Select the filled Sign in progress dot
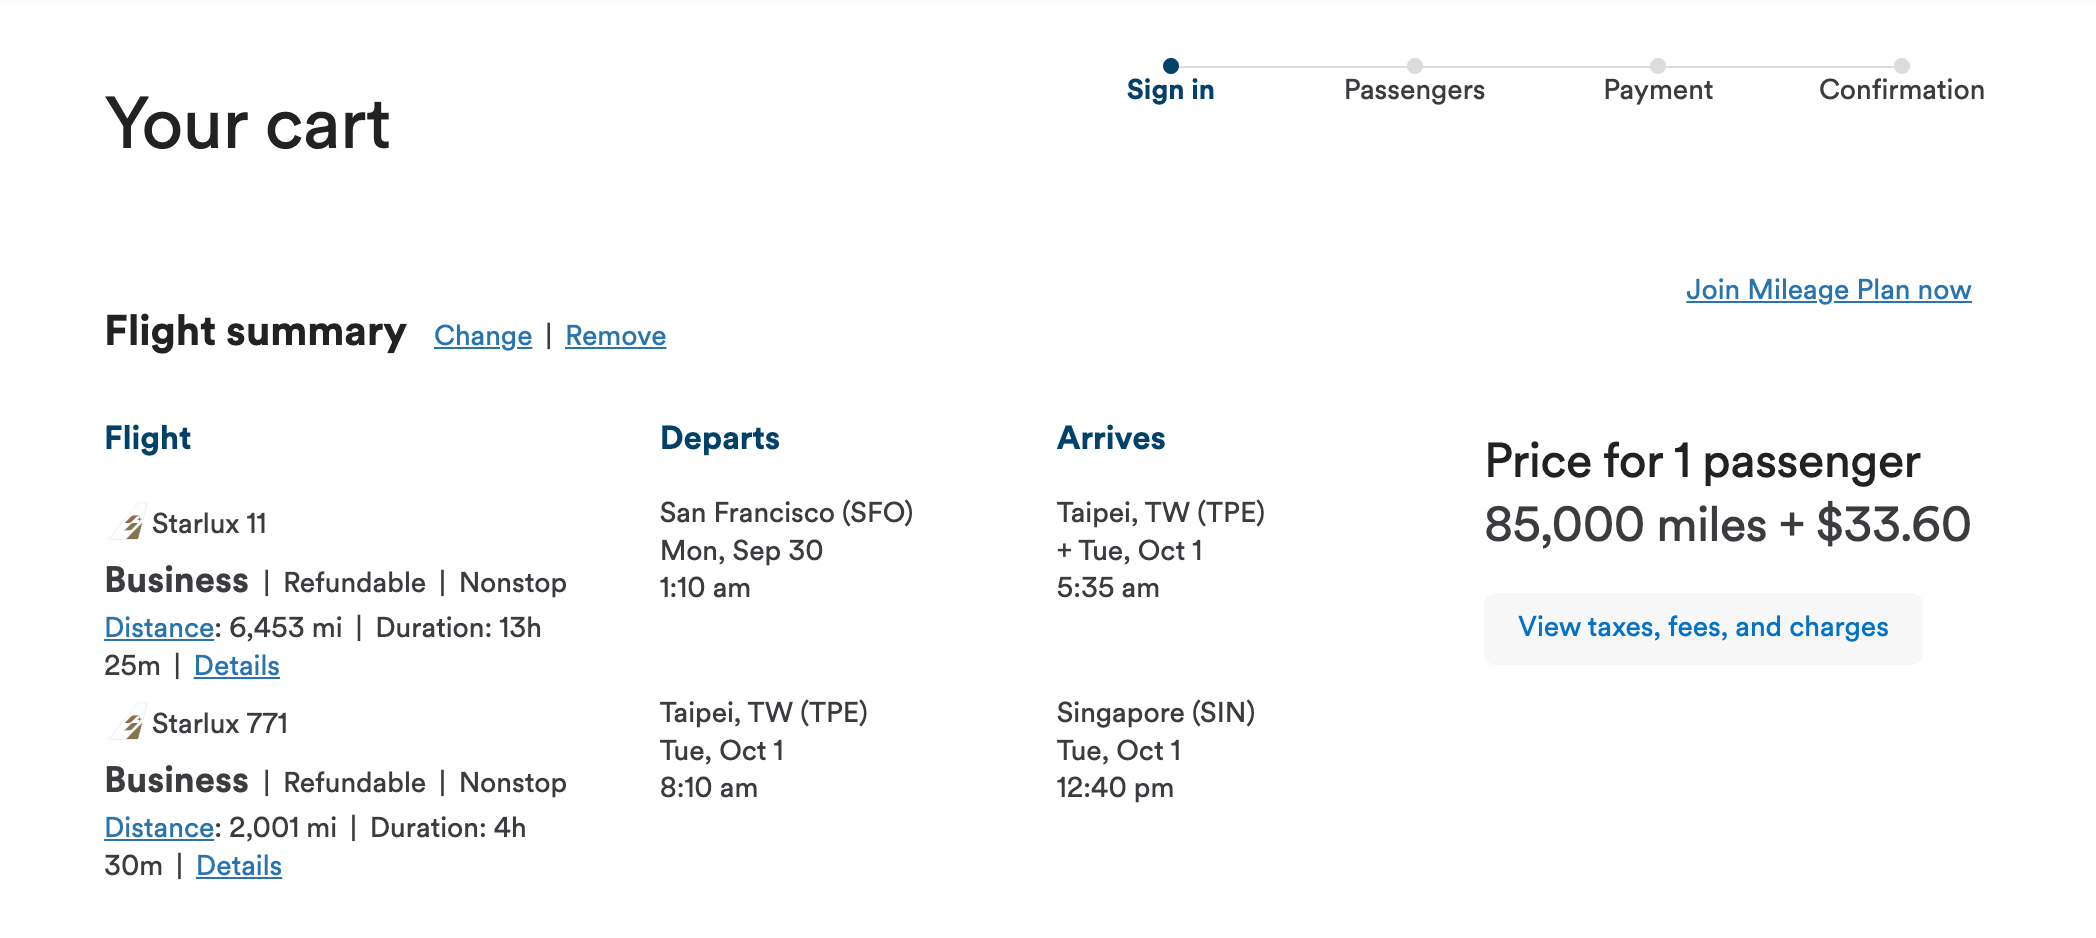This screenshot has height=938, width=2096. click(1171, 66)
